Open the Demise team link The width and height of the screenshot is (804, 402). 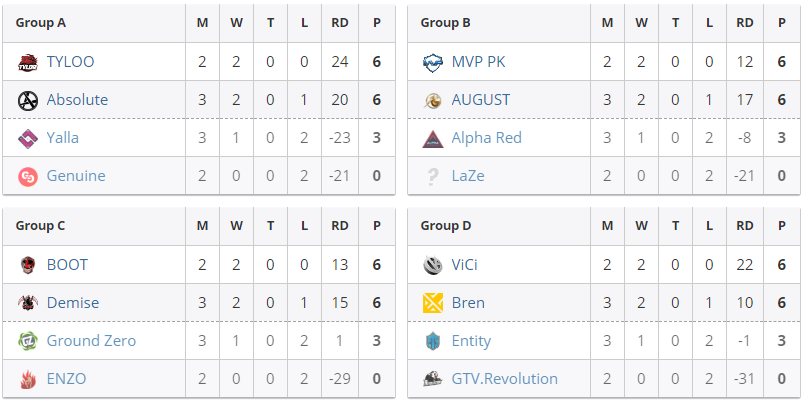(73, 303)
